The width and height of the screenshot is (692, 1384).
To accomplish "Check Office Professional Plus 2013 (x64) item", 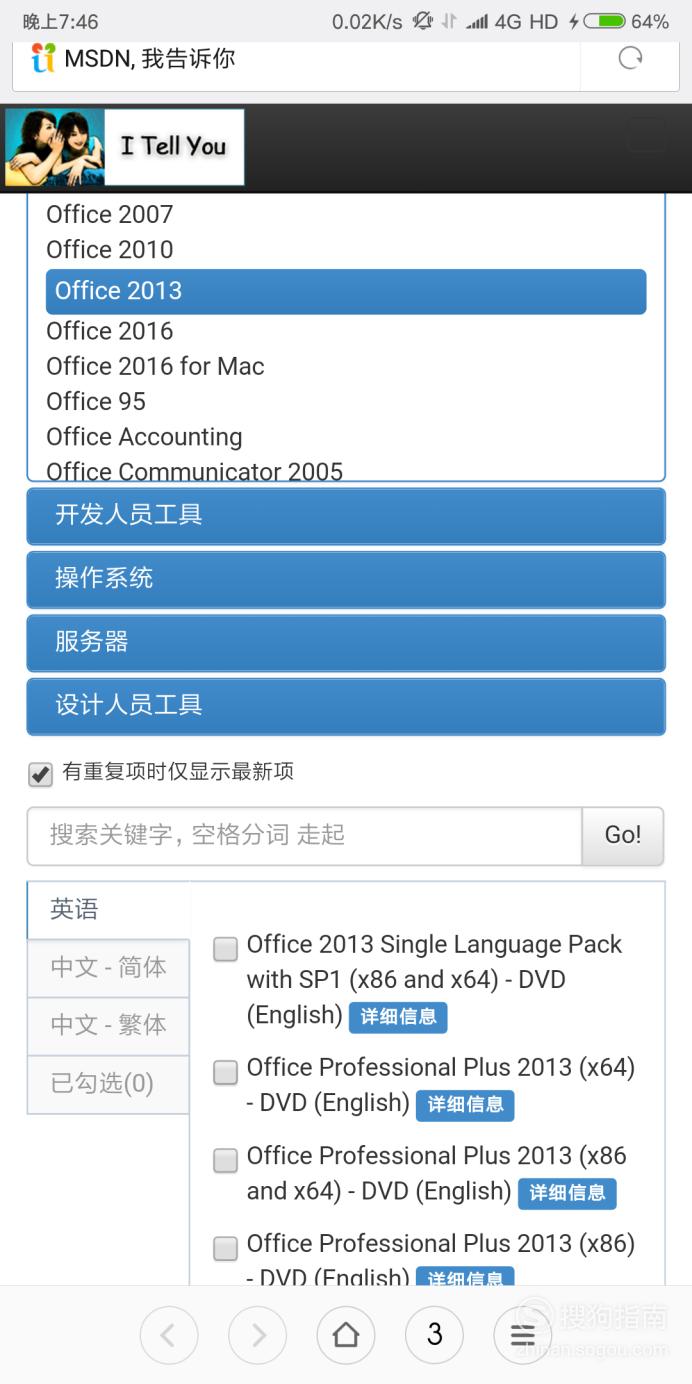I will tap(226, 1072).
